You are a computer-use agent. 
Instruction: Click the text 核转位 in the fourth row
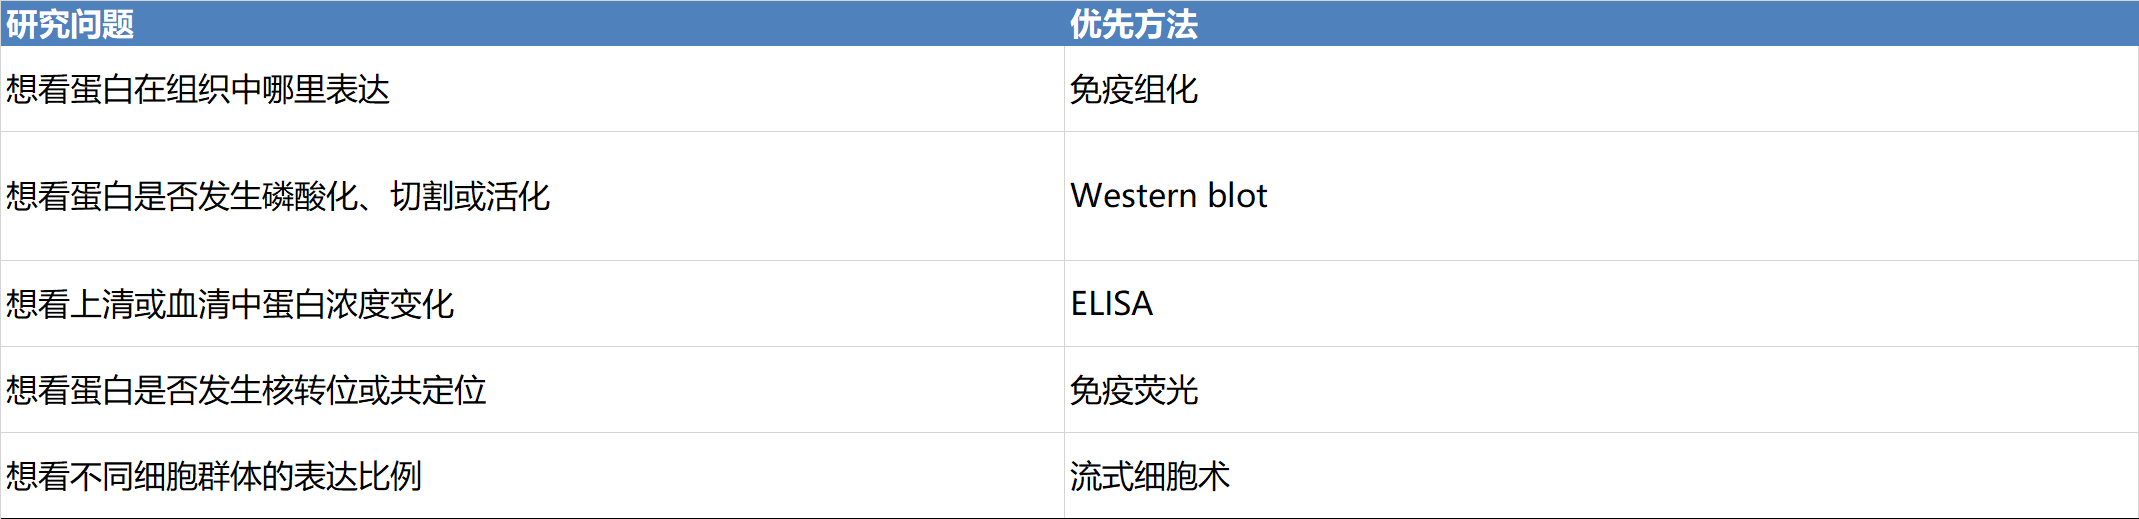310,390
